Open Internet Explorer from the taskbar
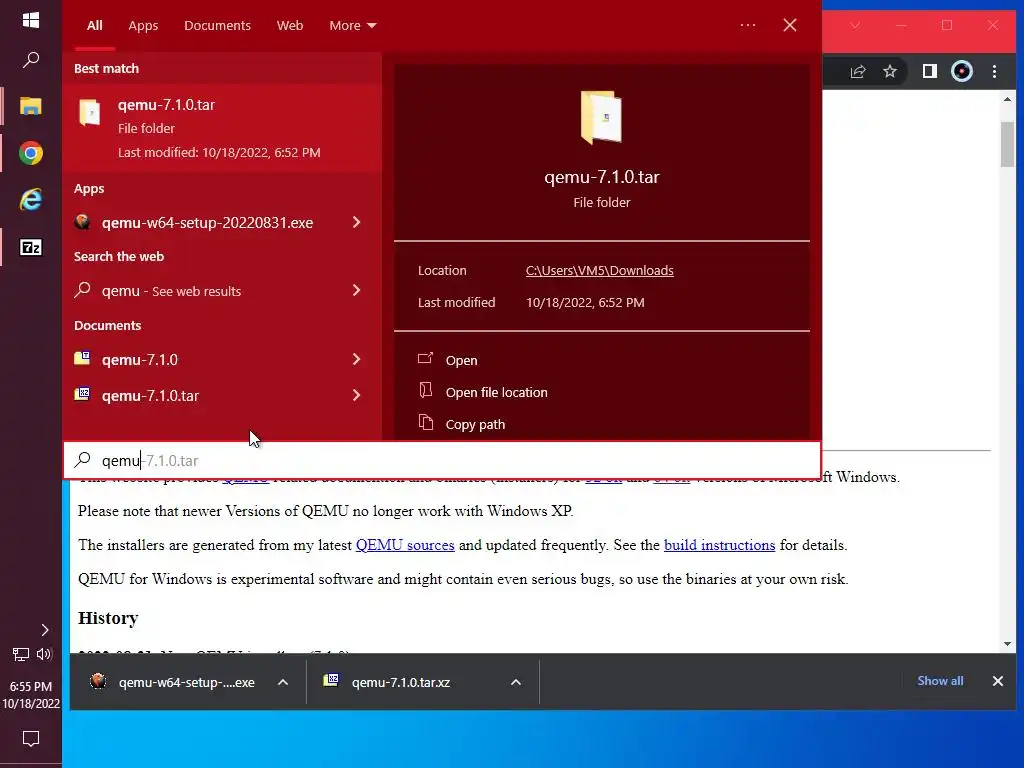The height and width of the screenshot is (768, 1024). [31, 200]
